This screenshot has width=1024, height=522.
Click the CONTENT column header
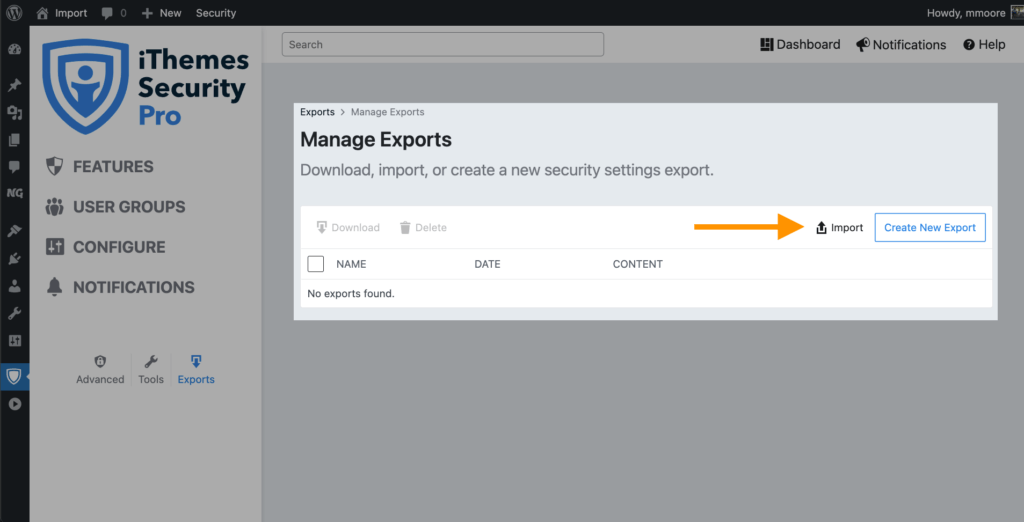[637, 264]
